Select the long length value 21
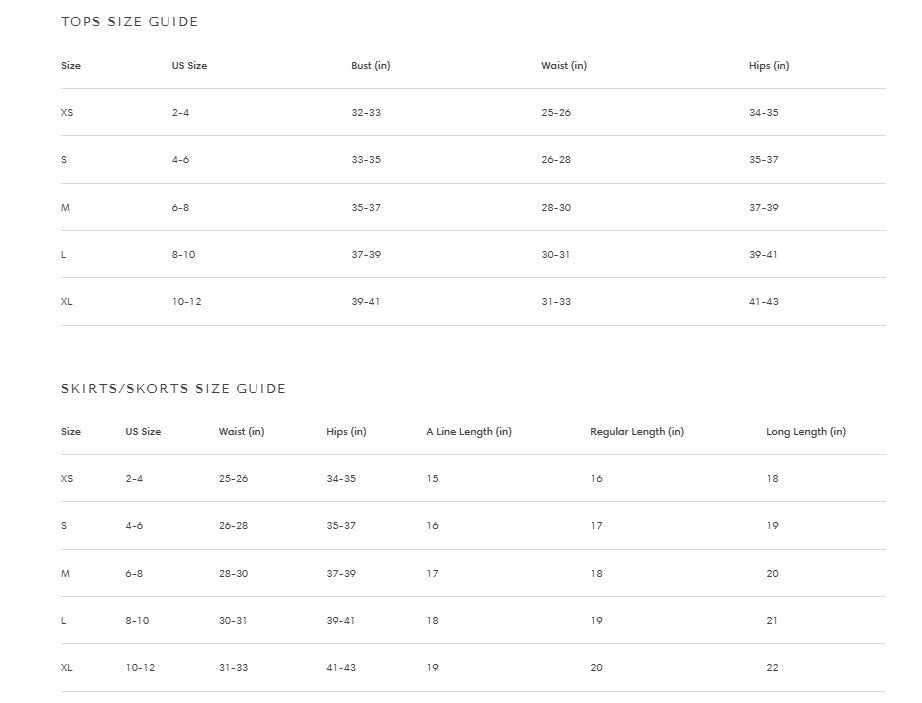This screenshot has width=922, height=703. (772, 621)
